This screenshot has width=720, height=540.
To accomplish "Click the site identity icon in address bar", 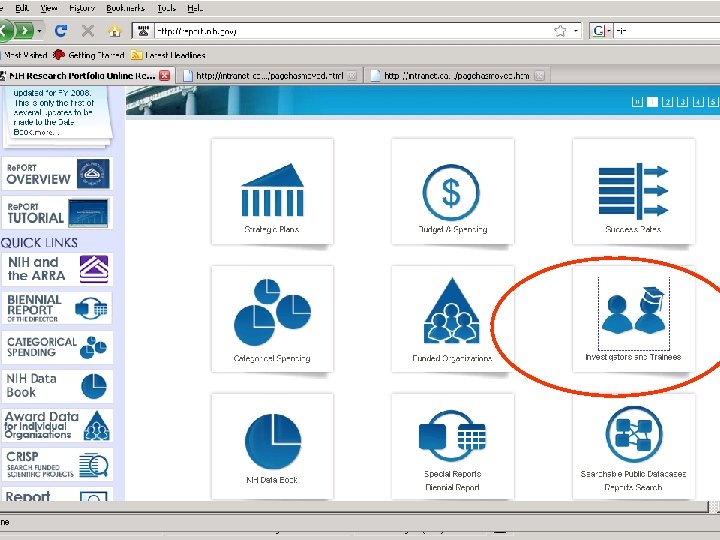I will point(143,31).
